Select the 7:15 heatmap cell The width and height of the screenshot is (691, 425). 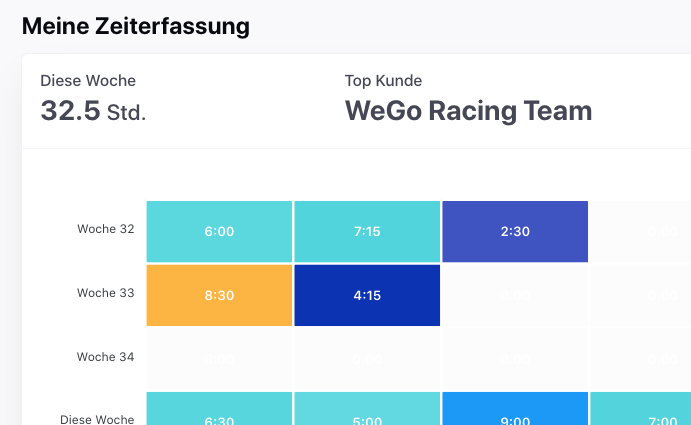[367, 231]
